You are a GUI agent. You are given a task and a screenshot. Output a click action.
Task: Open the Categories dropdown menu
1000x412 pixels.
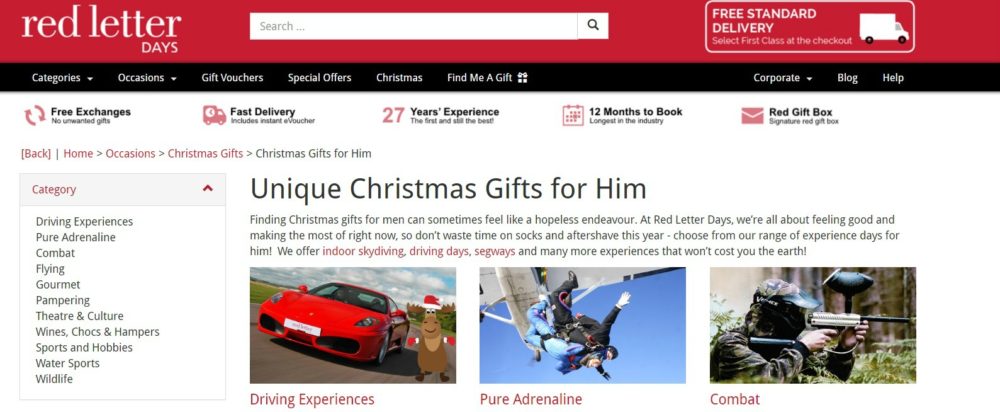62,78
